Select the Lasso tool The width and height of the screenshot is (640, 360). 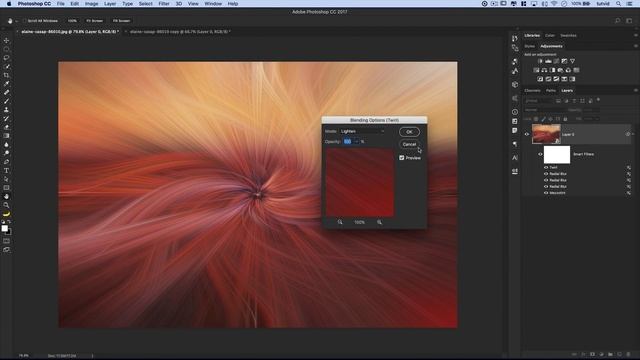tap(7, 58)
